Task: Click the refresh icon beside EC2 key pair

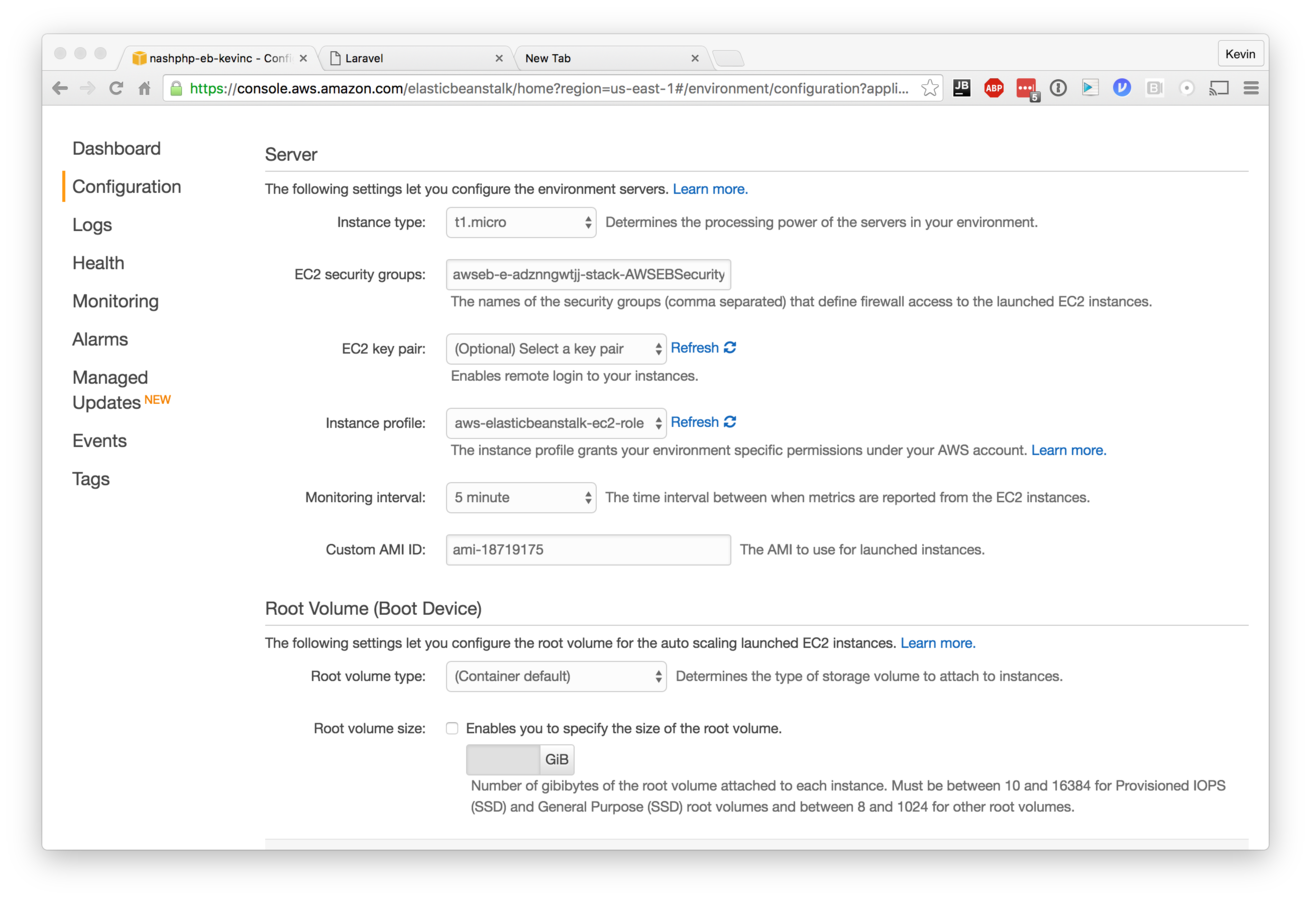Action: coord(730,348)
